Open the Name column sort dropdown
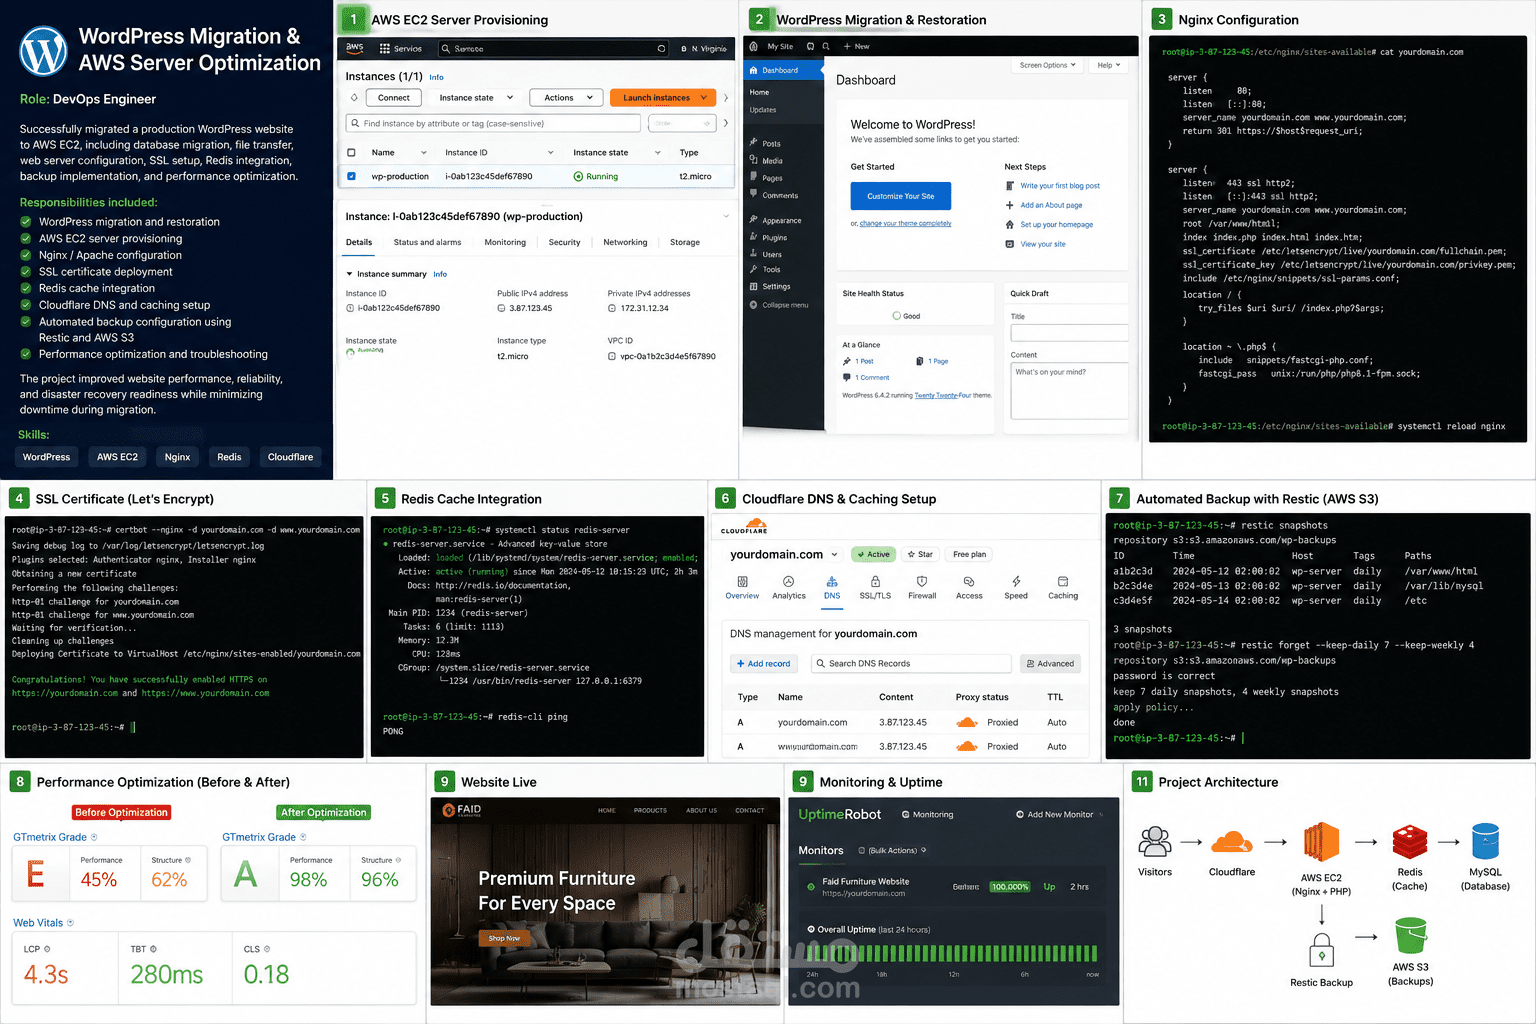 [424, 153]
